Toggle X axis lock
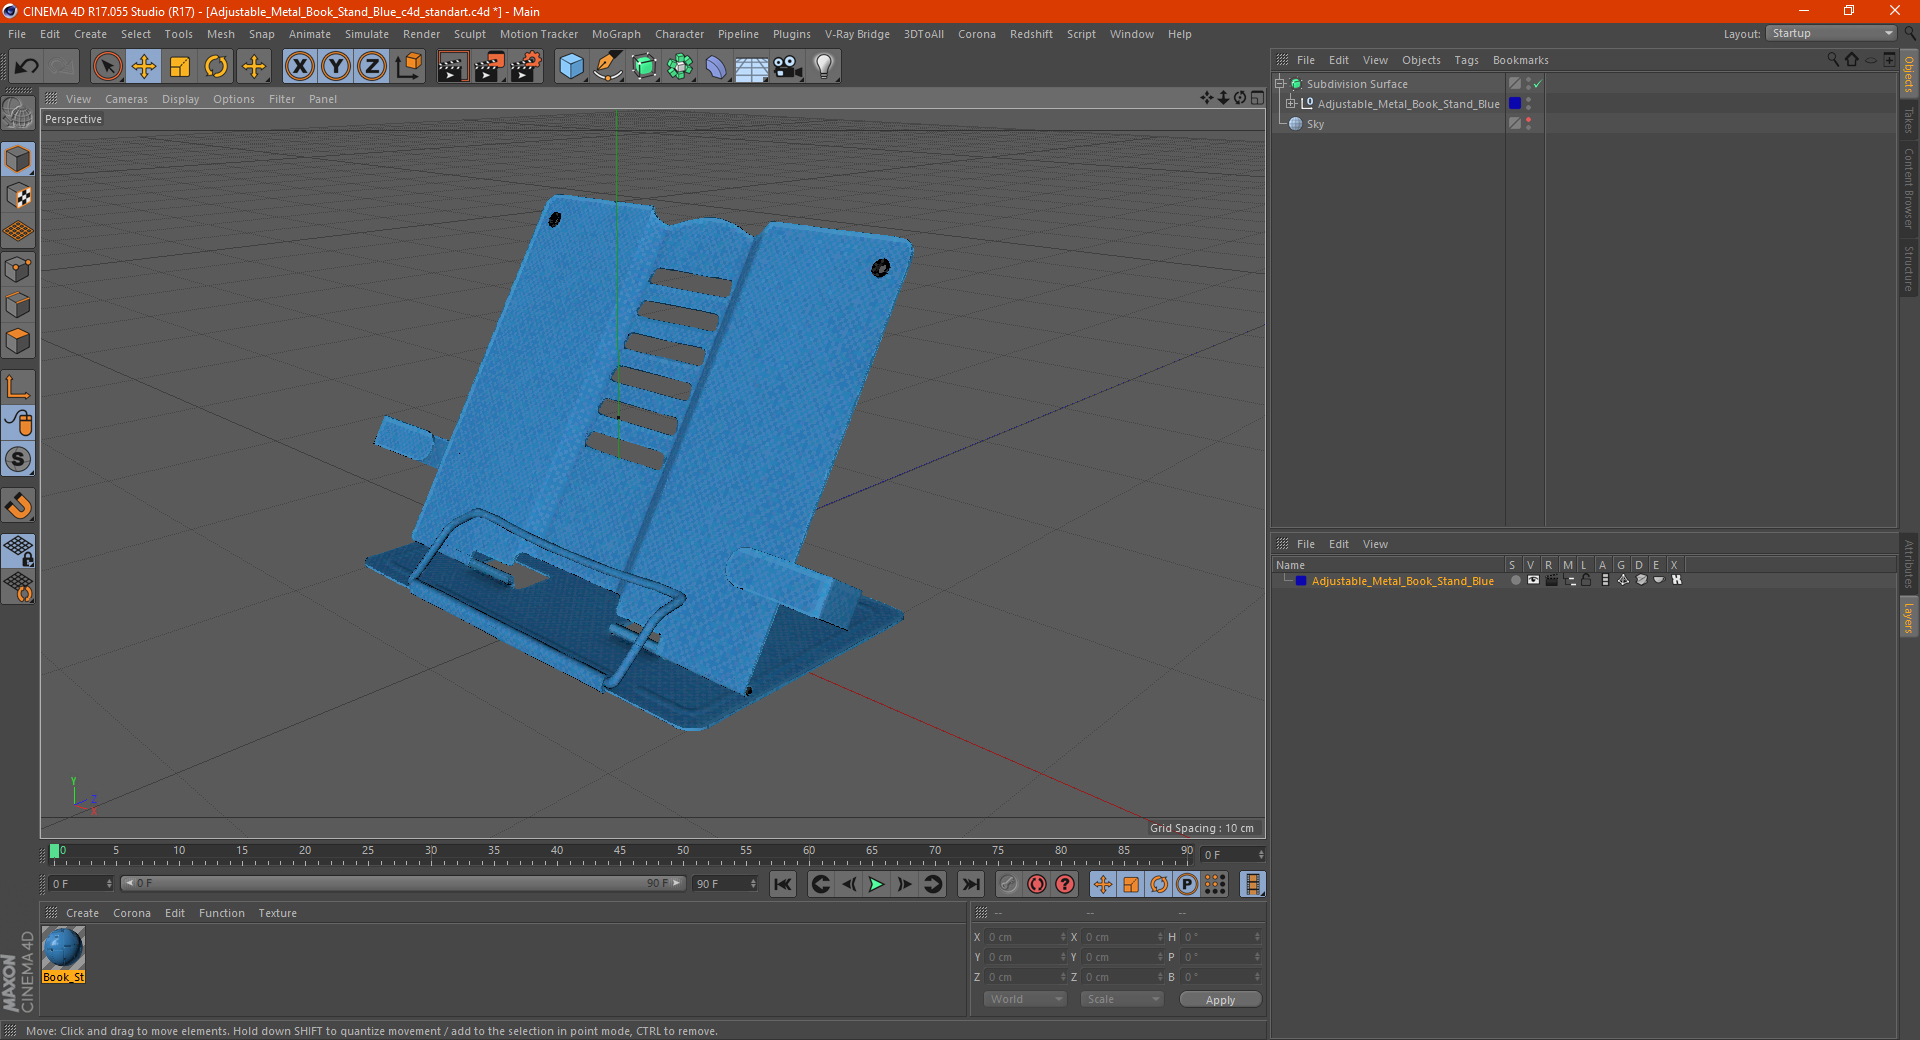This screenshot has height=1040, width=1920. click(299, 67)
